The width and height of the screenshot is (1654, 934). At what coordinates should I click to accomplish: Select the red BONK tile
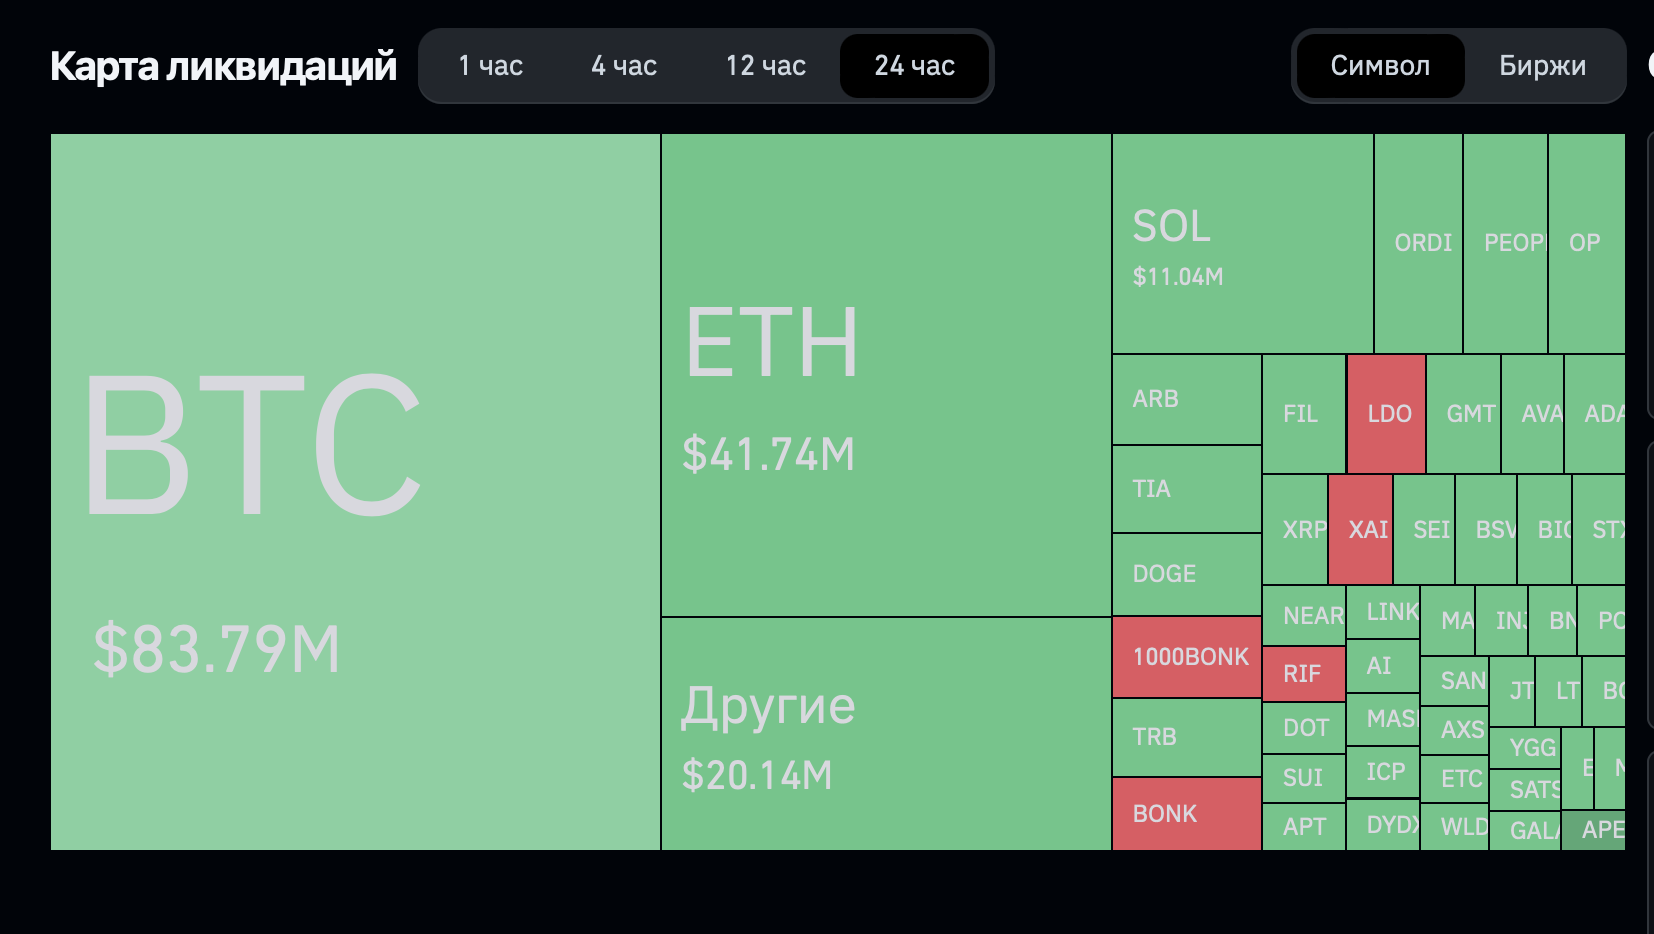click(x=1187, y=814)
